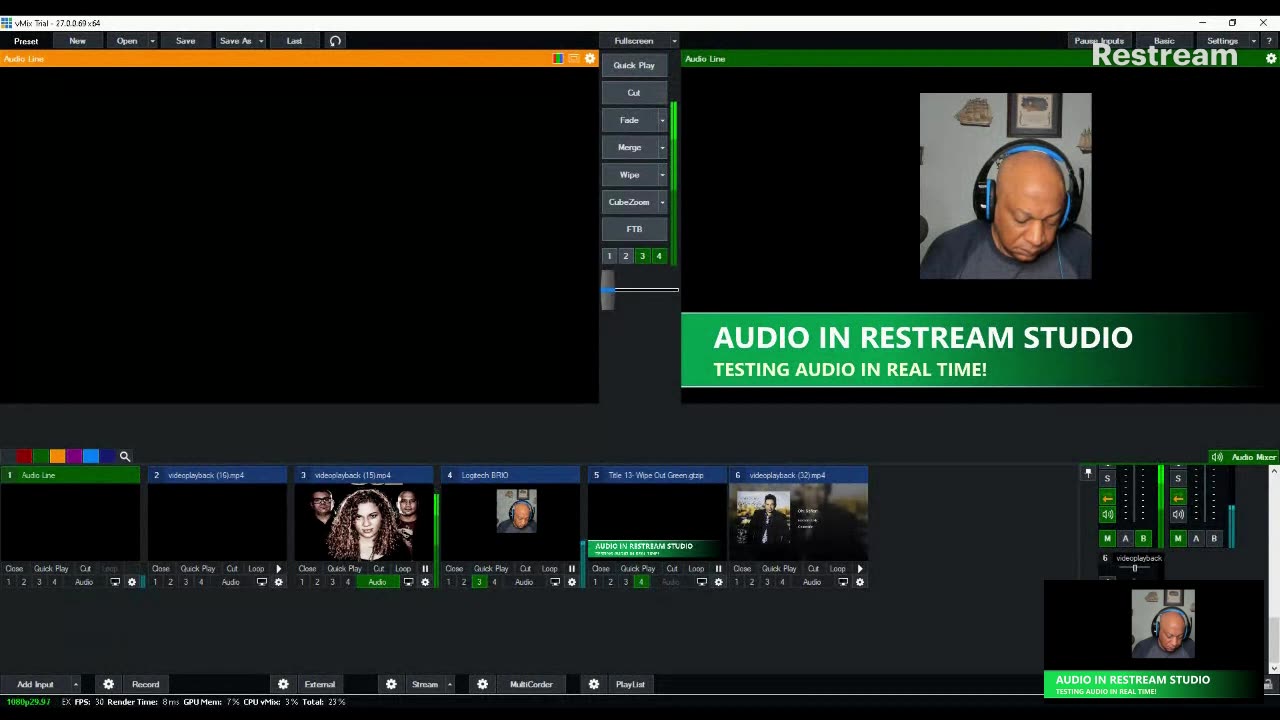Expand the Stream dropdown arrow
Screen dimensions: 1280x720
coord(449,684)
